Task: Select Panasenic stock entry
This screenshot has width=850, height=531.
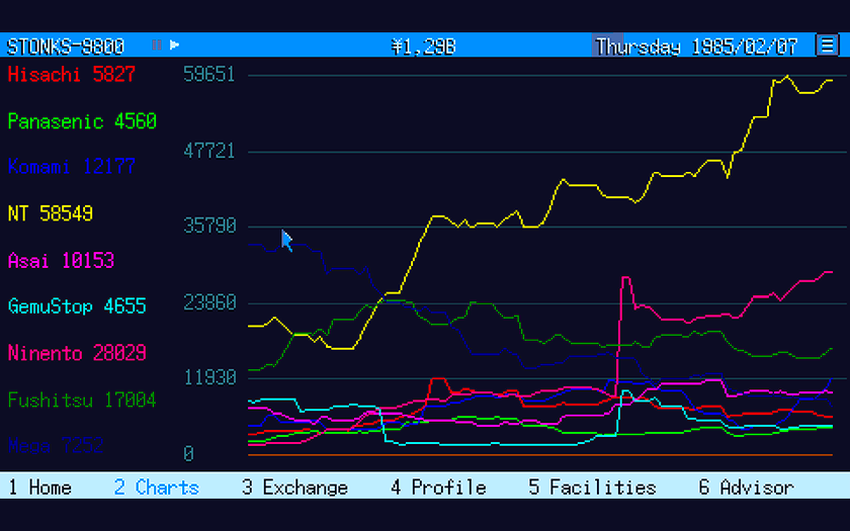Action: [x=82, y=121]
